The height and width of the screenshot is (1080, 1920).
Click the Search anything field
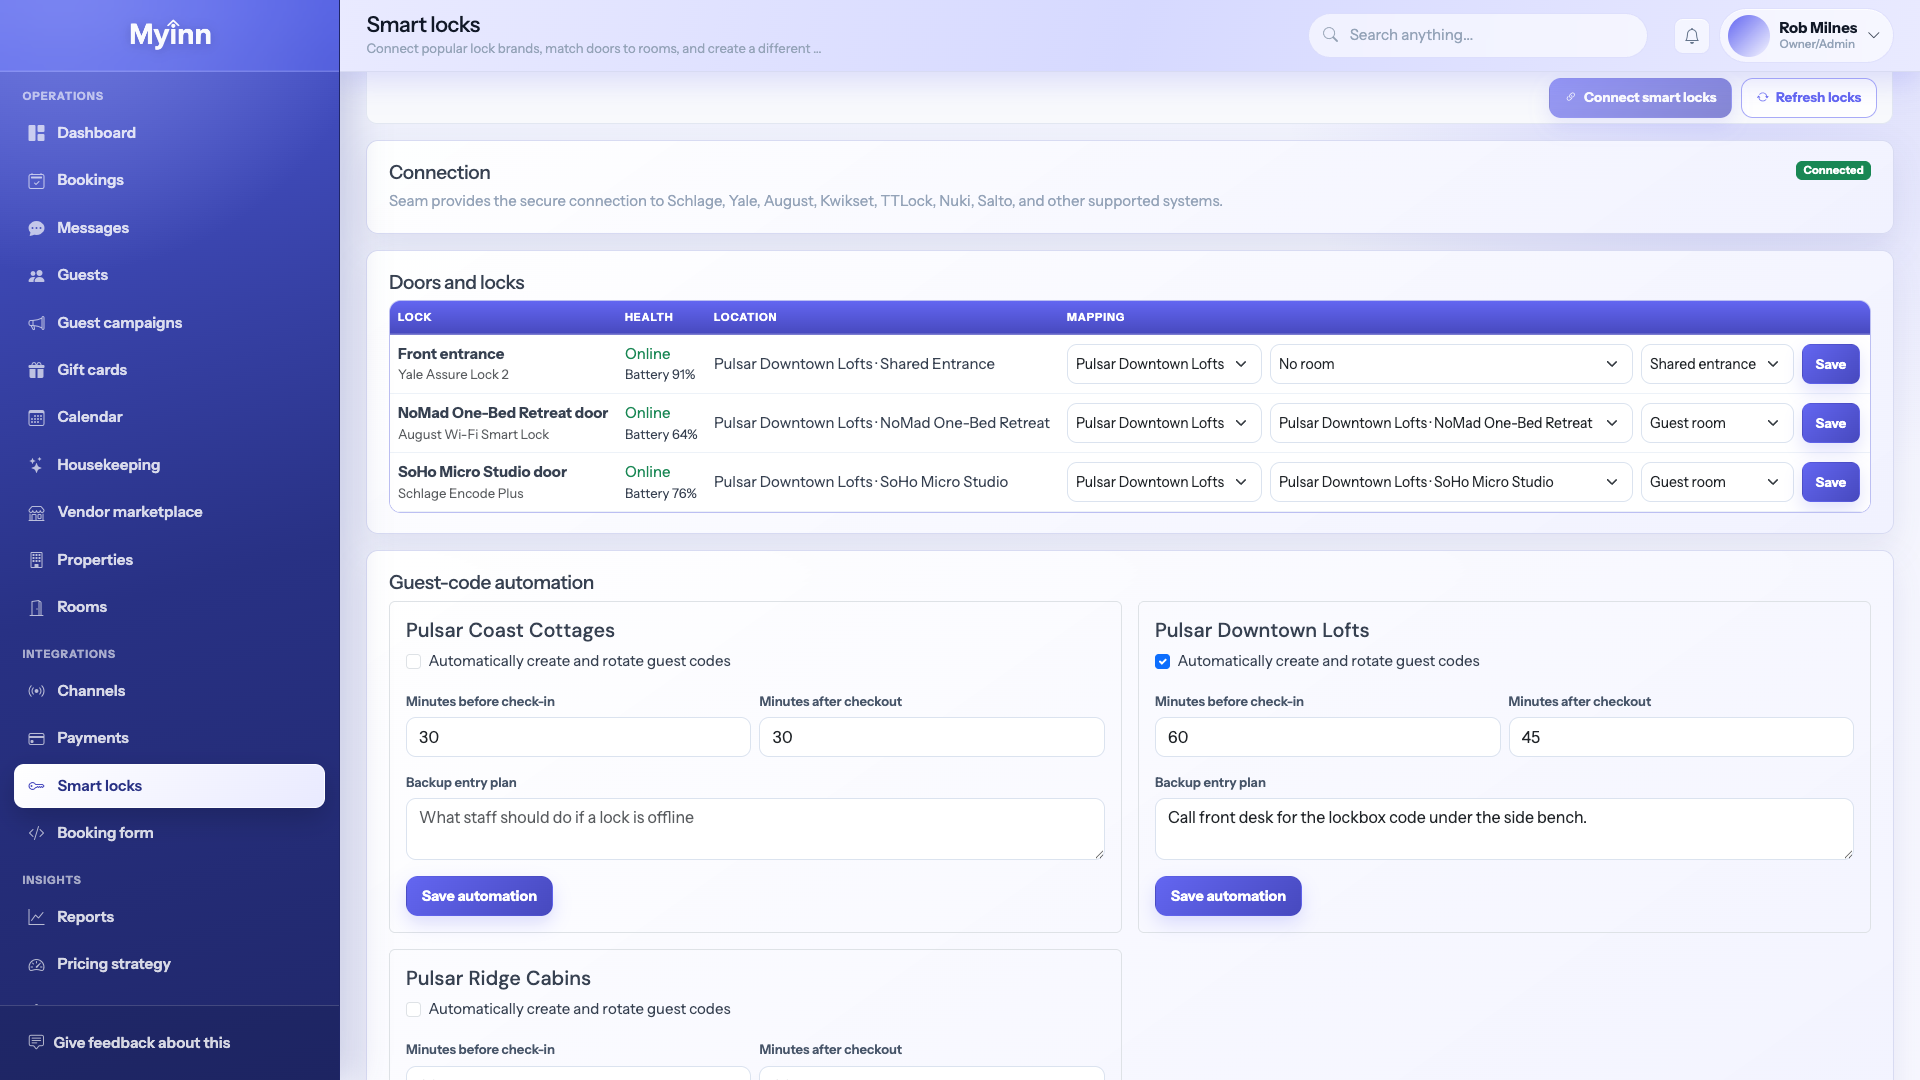1477,36
